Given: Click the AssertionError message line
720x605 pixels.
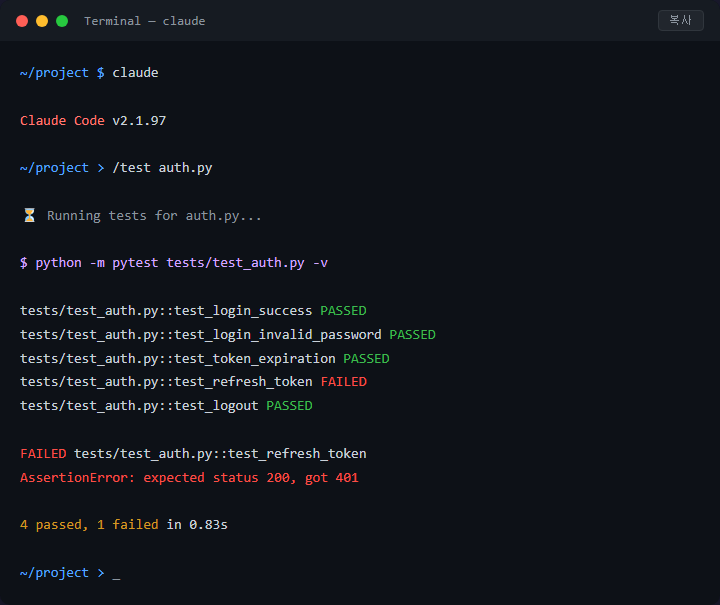Looking at the screenshot, I should [189, 477].
